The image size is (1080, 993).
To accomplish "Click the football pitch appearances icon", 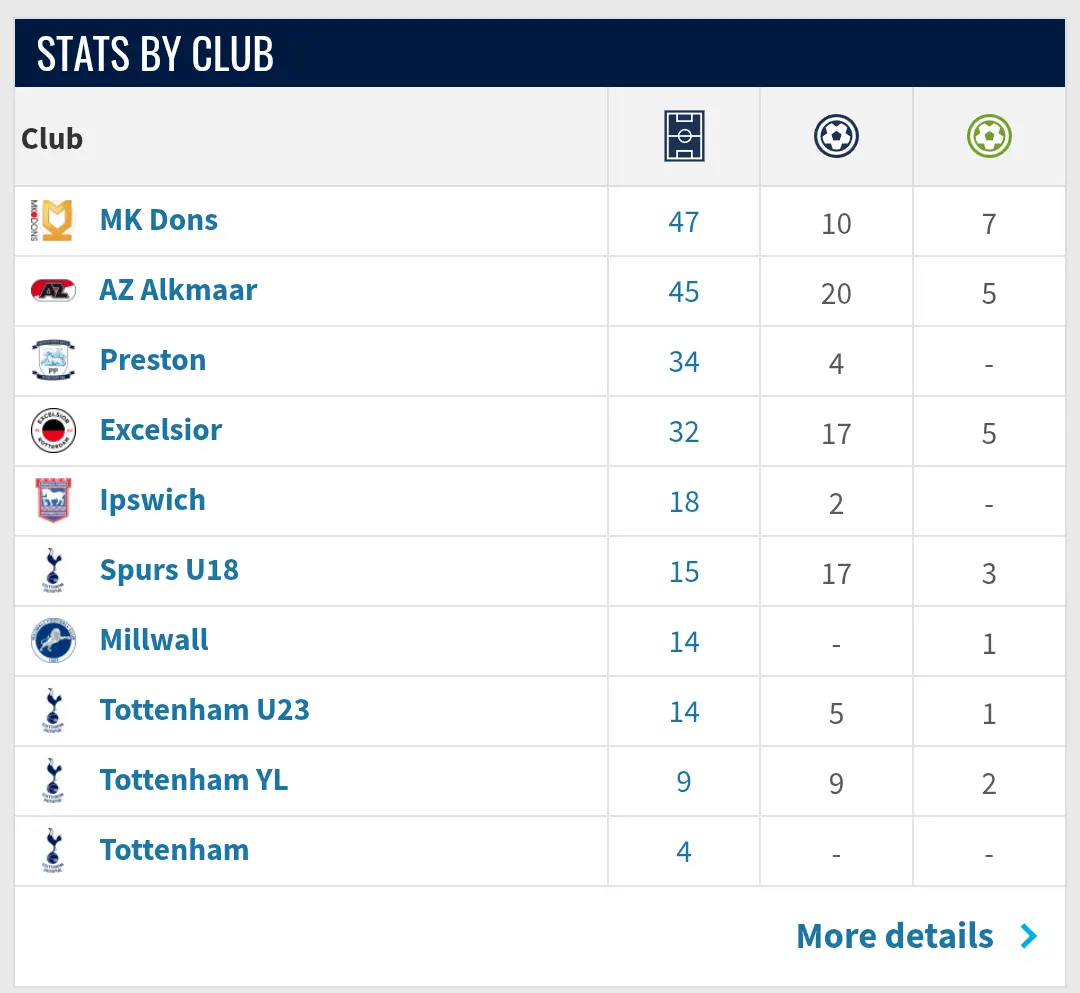I will click(x=684, y=136).
